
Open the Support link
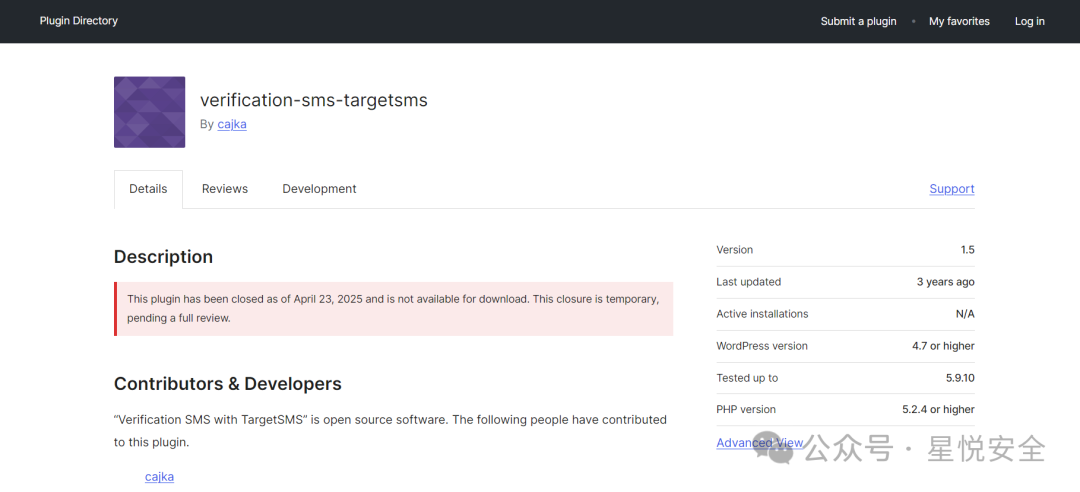click(951, 189)
